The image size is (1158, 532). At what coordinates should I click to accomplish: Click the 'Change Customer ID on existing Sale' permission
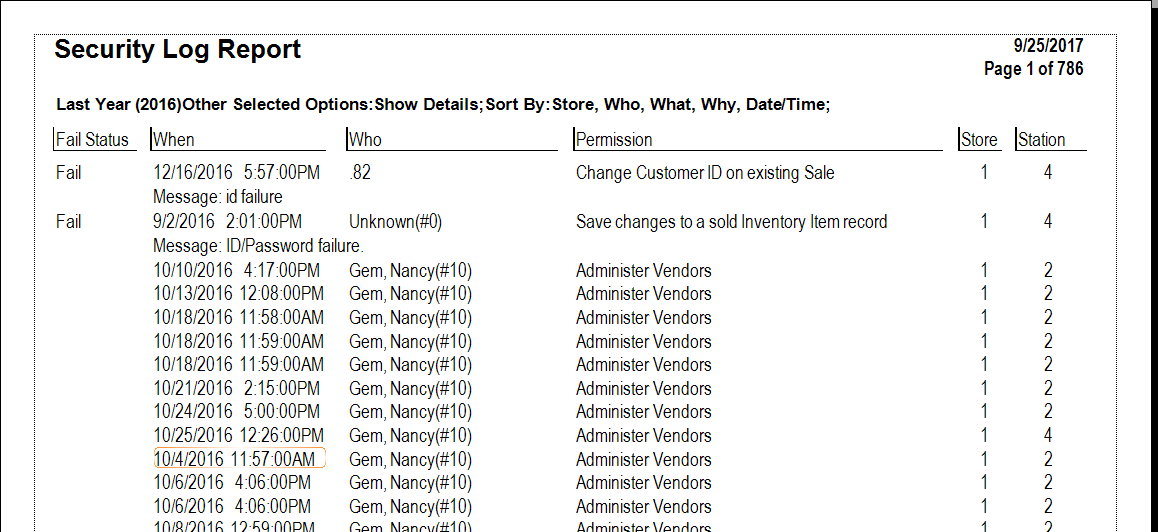(x=705, y=173)
